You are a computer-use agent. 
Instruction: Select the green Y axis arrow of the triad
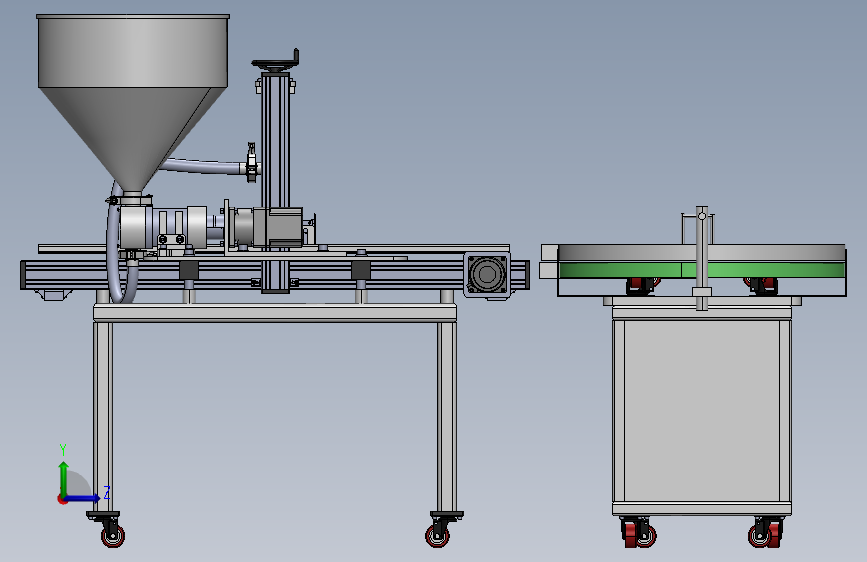pos(64,478)
